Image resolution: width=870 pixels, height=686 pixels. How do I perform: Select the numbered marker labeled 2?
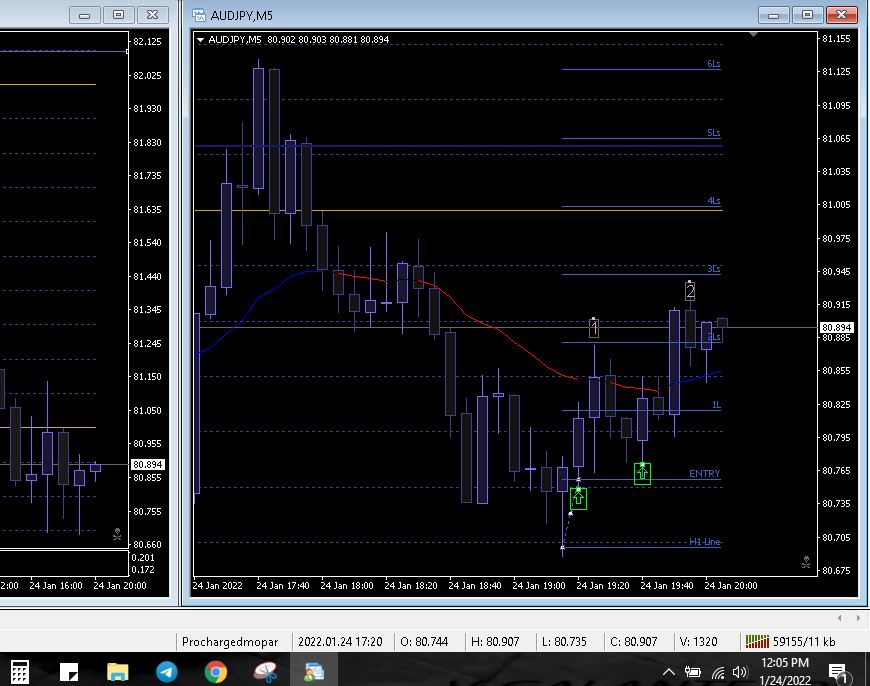(x=690, y=291)
